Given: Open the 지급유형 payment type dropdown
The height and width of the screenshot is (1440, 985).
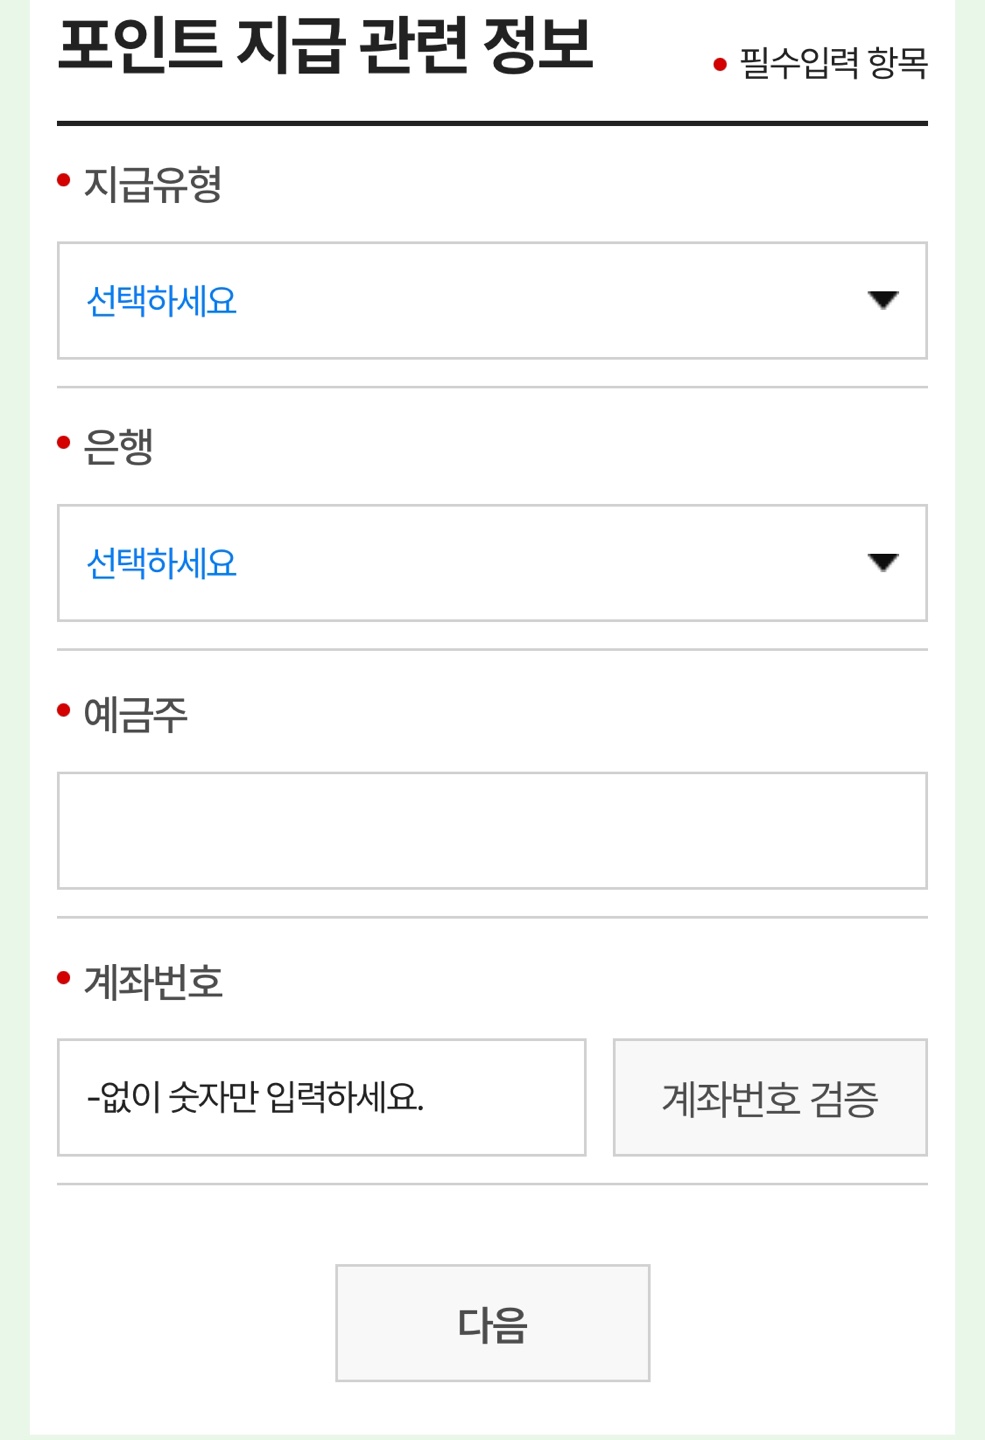Looking at the screenshot, I should point(492,300).
